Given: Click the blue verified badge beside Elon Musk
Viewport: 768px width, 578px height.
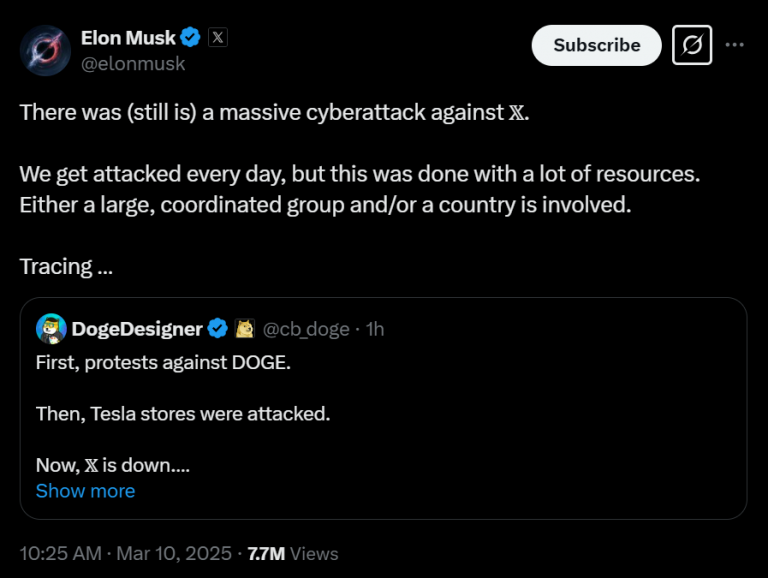Looking at the screenshot, I should (191, 39).
